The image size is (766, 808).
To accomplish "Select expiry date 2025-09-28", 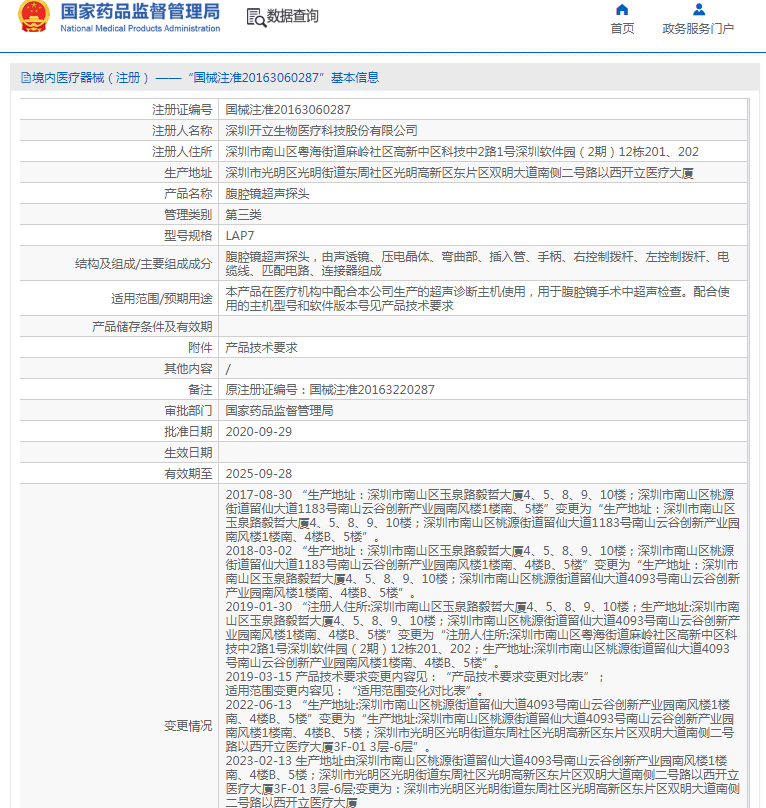I will (x=259, y=474).
